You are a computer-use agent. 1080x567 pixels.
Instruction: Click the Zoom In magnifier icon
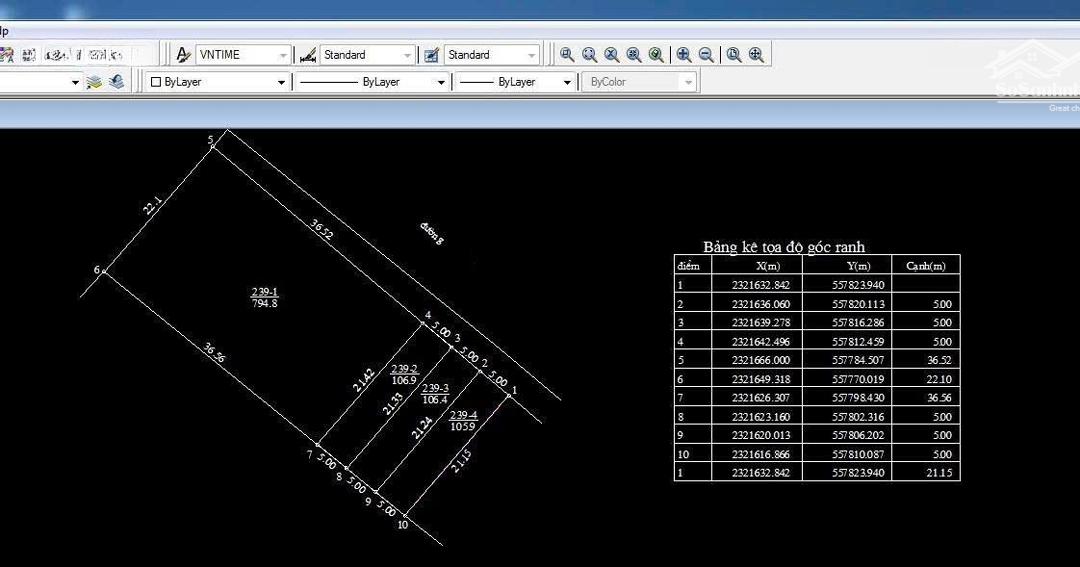click(684, 55)
